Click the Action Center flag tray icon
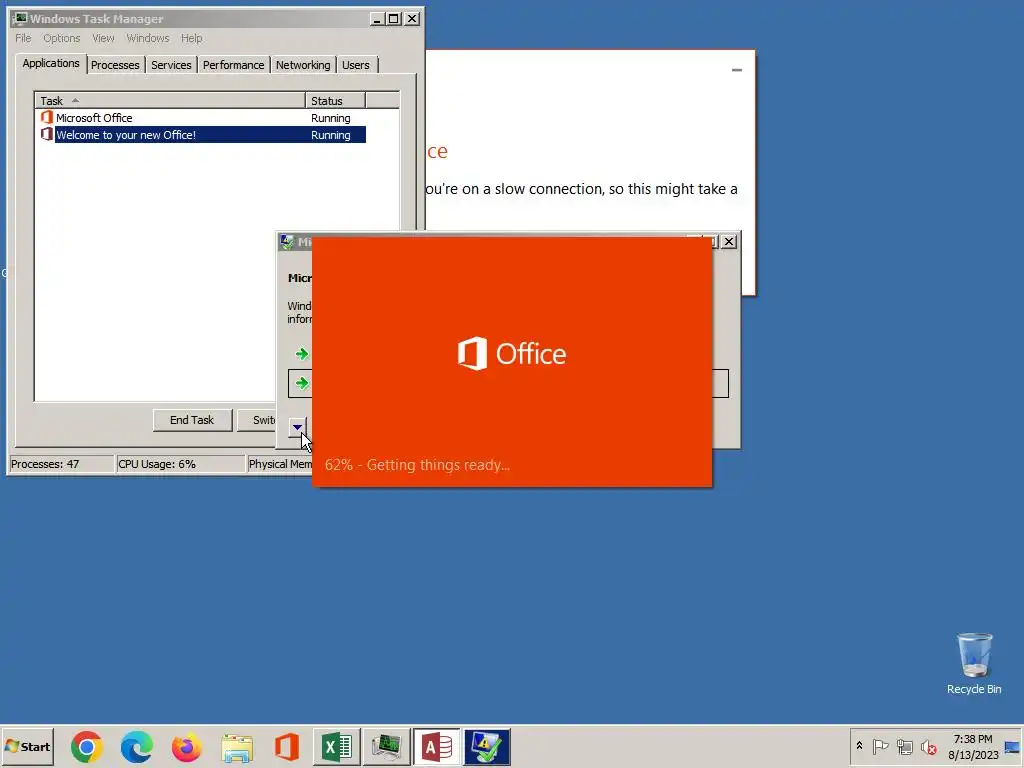The image size is (1024, 768). pos(880,746)
